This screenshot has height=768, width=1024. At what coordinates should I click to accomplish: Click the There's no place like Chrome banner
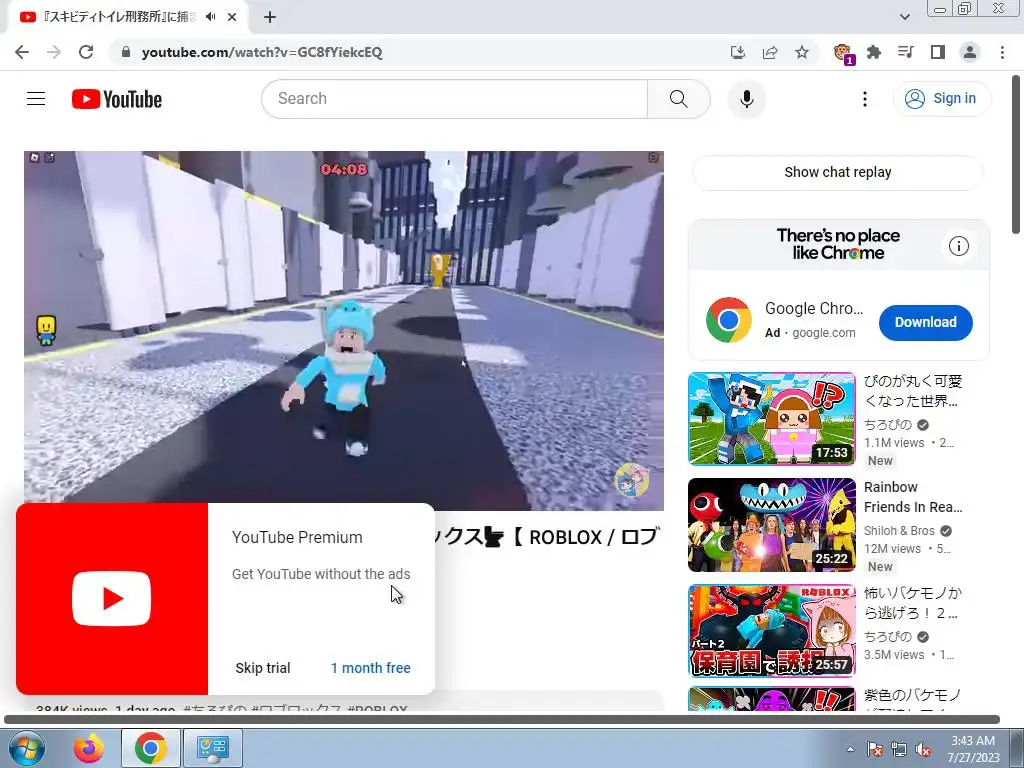838,244
